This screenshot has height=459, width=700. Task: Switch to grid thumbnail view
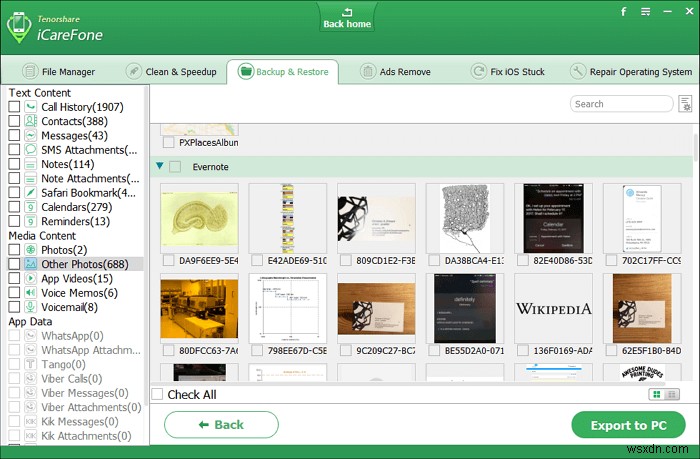pyautogui.click(x=656, y=394)
